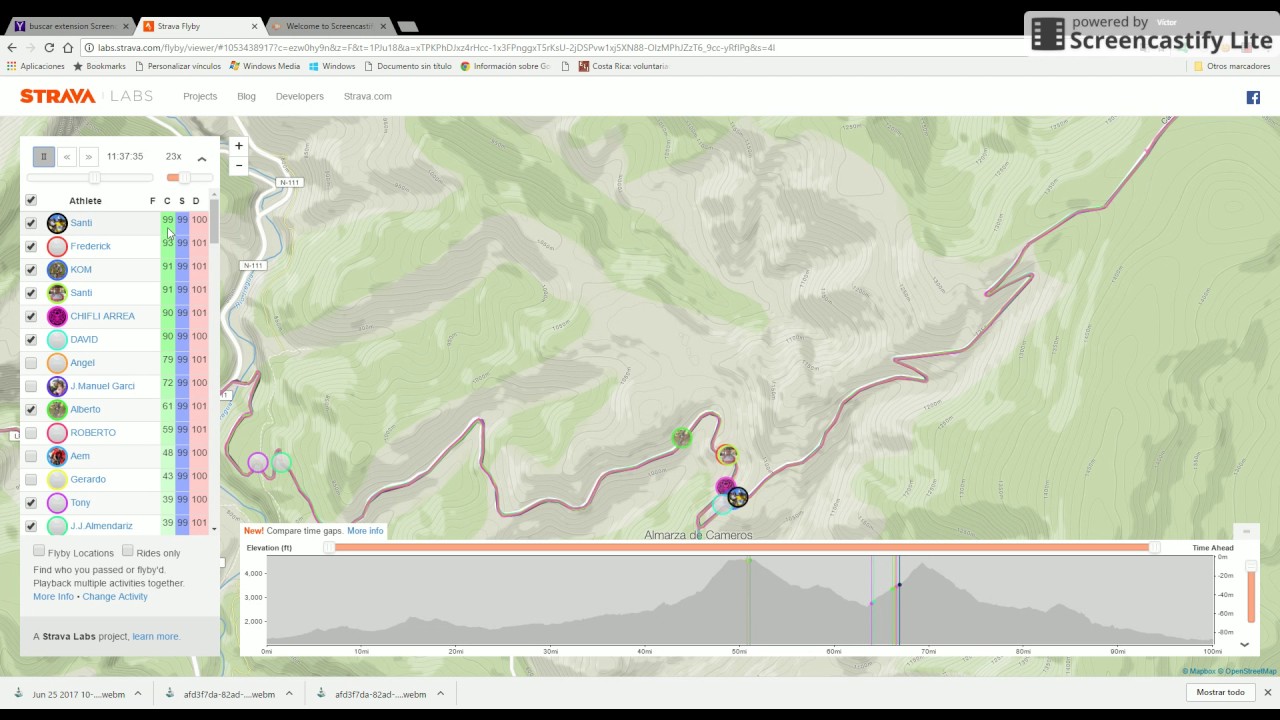Click the black-ringed athlete marker on the map
1280x720 pixels.
[x=738, y=497]
